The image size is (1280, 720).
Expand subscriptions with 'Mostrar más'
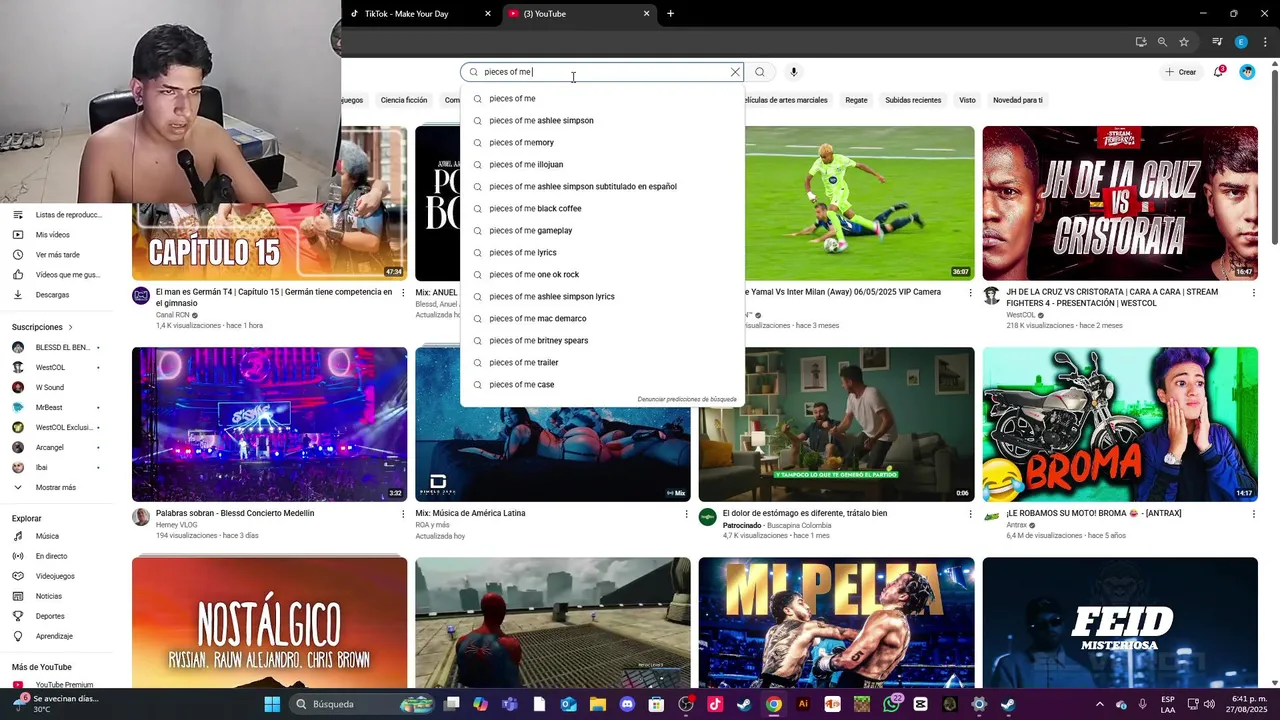tap(56, 488)
